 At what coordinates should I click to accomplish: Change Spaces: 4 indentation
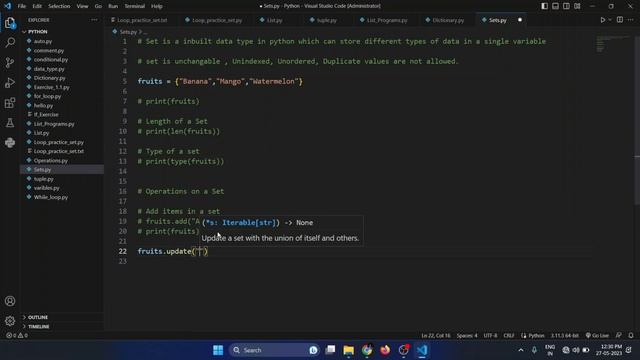pyautogui.click(x=467, y=336)
